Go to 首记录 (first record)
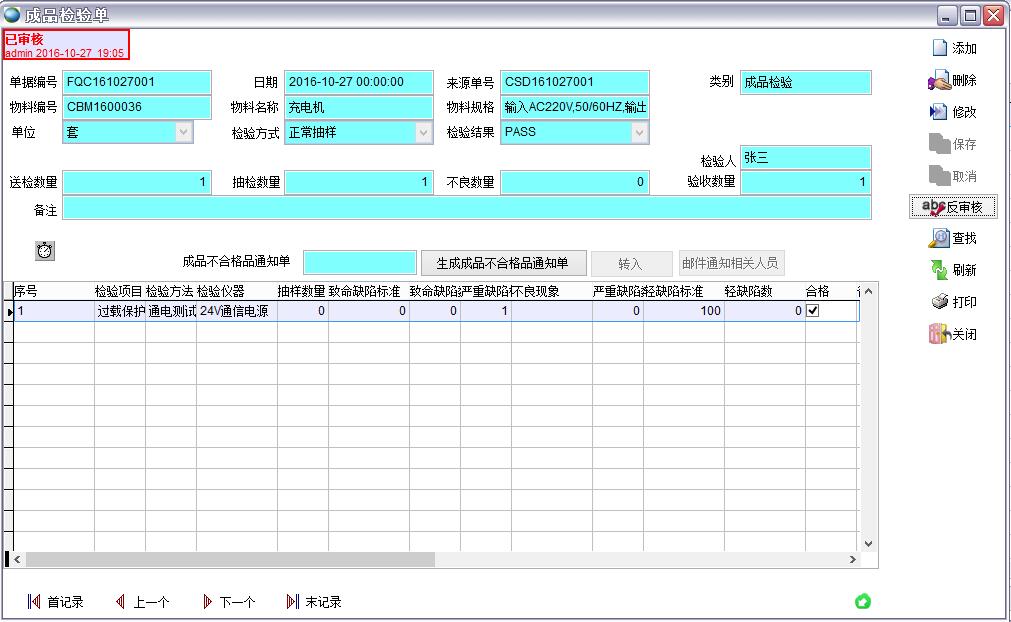This screenshot has height=622, width=1011. tap(56, 602)
